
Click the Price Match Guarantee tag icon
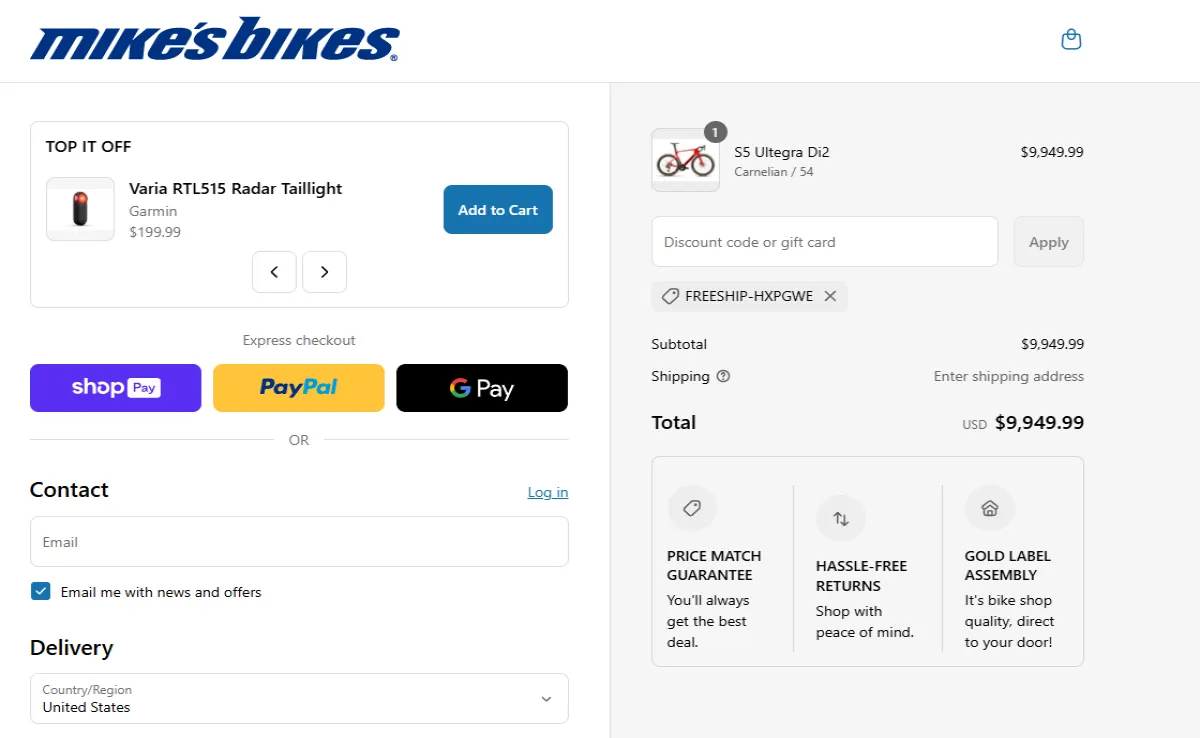692,508
